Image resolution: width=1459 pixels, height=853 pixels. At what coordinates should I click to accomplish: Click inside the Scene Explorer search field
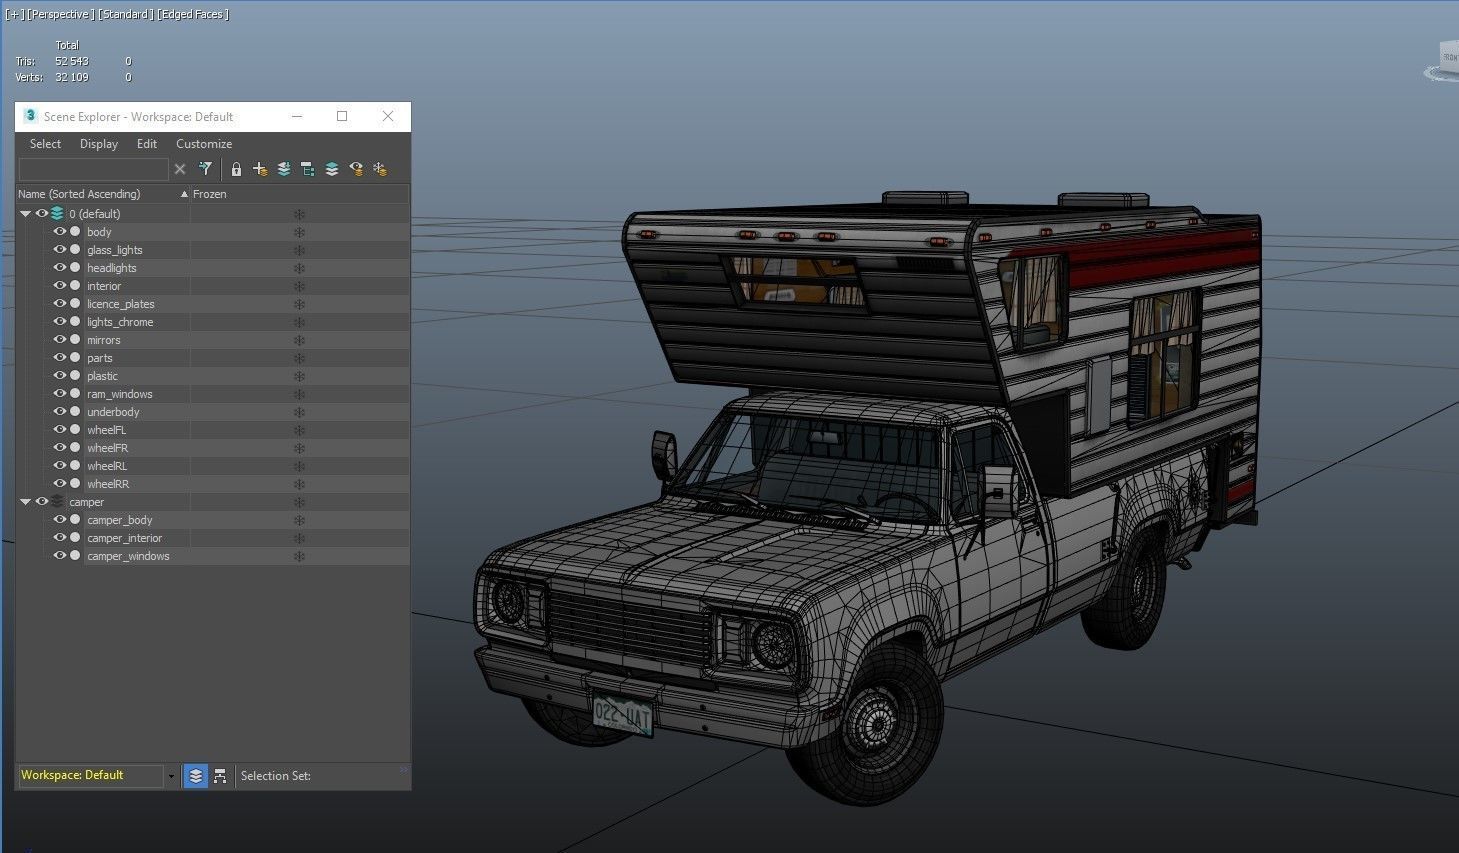point(94,169)
